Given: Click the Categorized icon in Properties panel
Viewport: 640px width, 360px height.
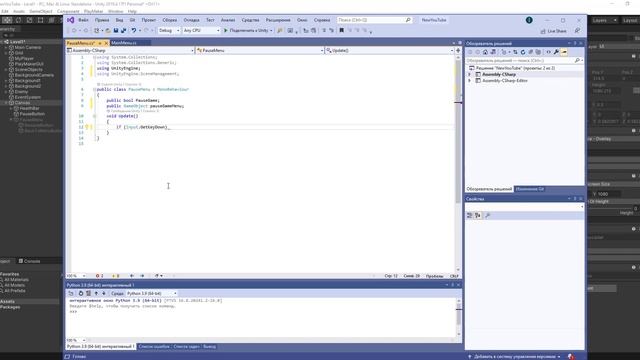Looking at the screenshot, I should [x=469, y=215].
